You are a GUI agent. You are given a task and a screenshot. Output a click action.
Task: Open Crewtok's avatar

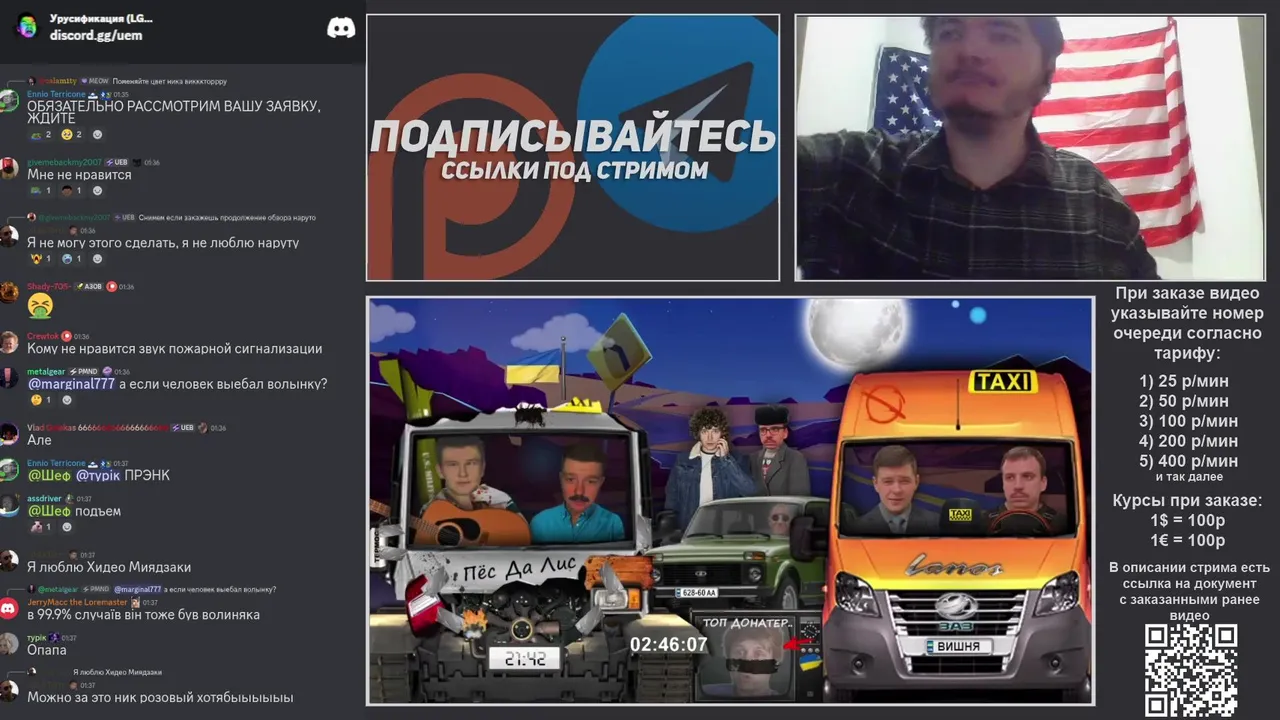[9, 342]
